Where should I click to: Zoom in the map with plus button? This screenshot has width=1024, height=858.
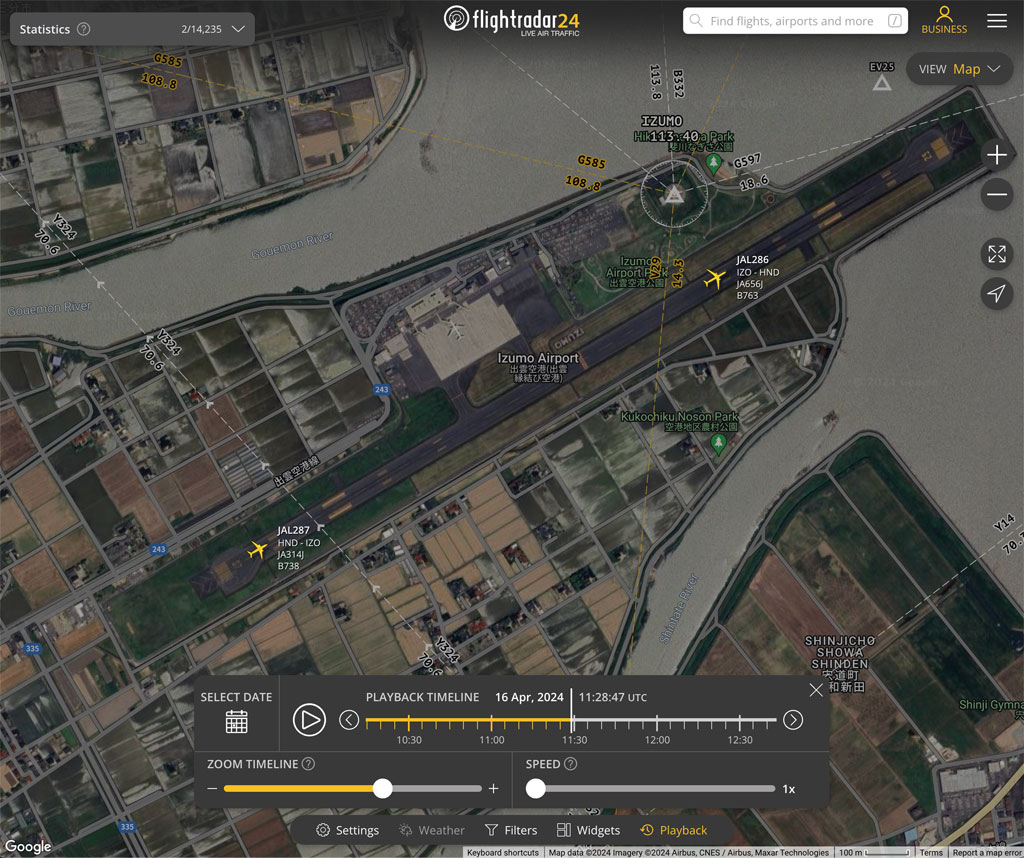996,155
